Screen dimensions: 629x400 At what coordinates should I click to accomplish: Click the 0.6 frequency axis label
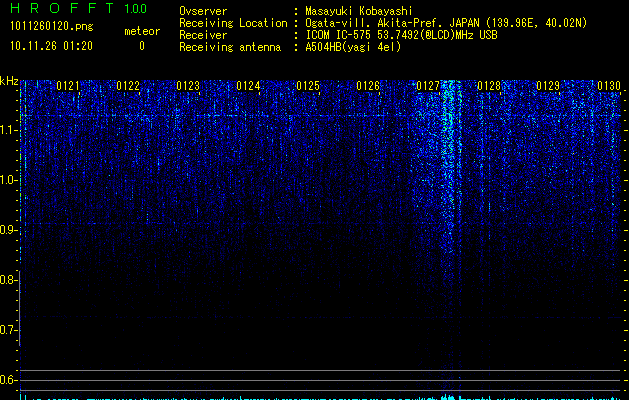8,380
